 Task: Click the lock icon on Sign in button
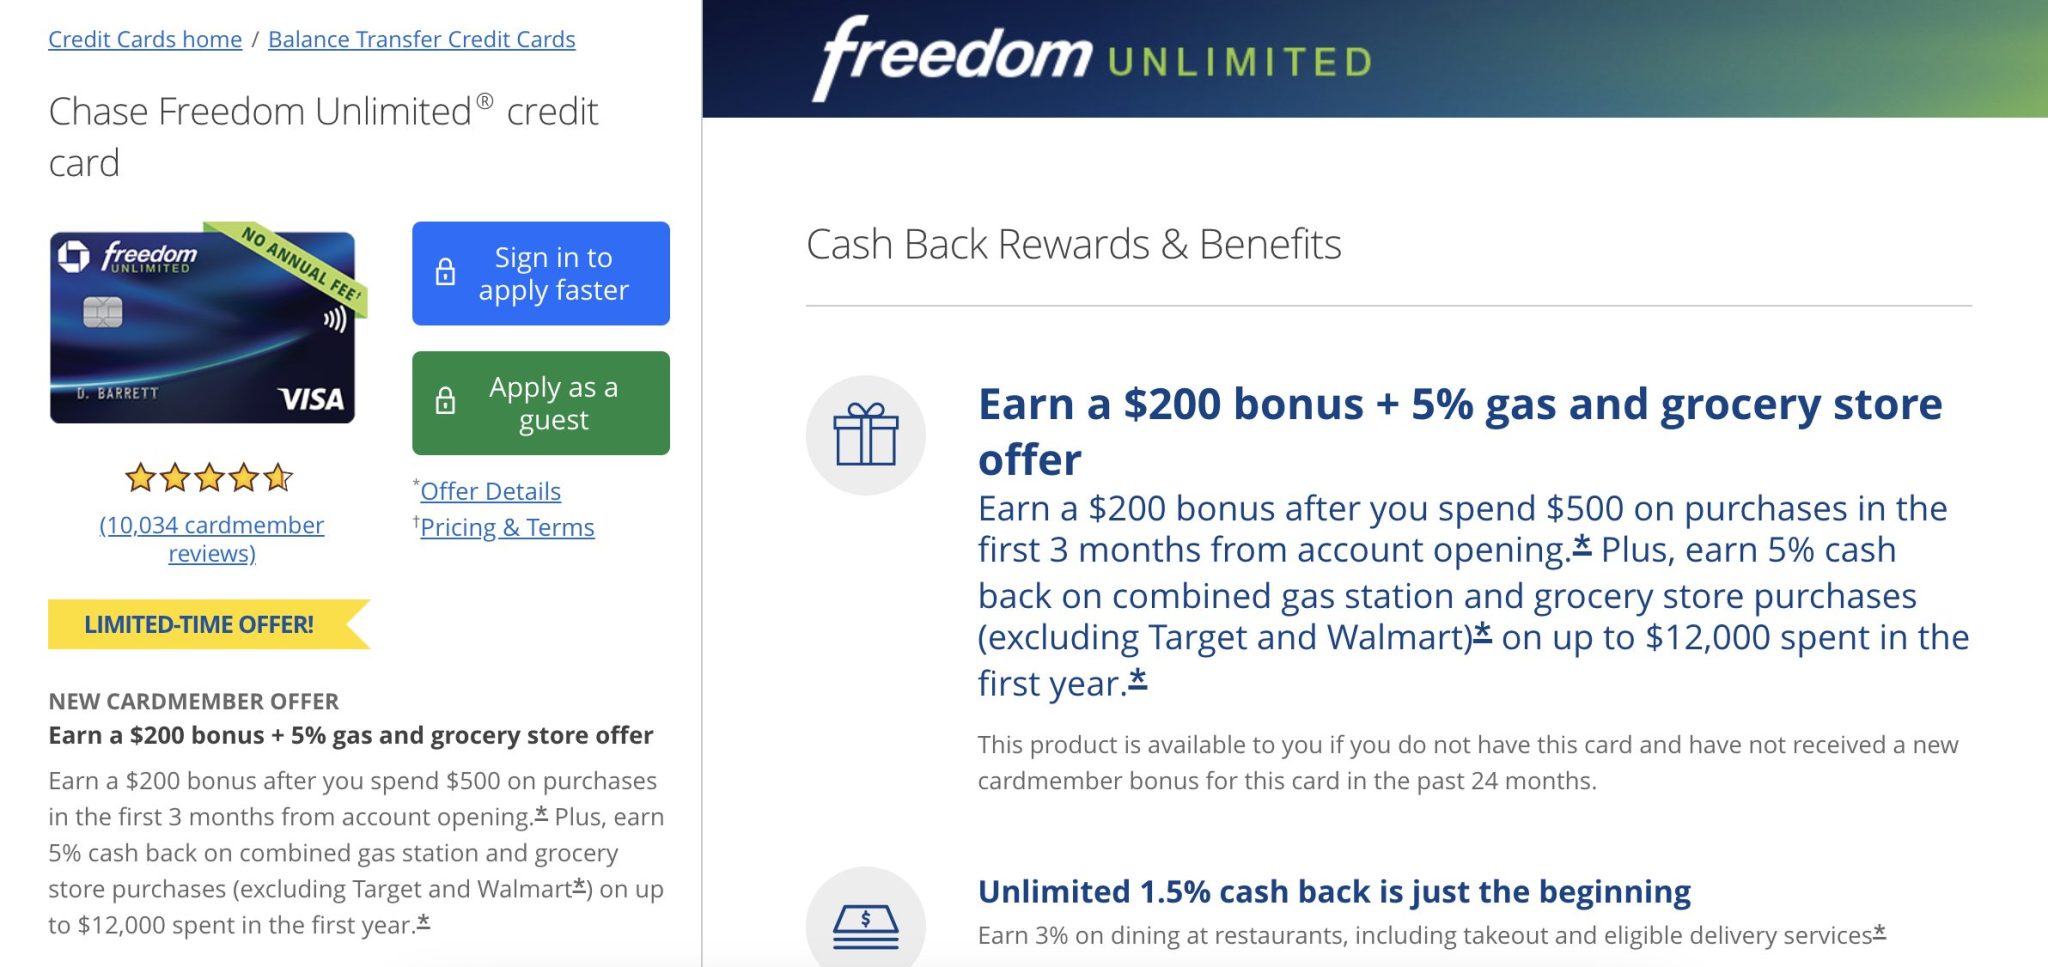446,272
